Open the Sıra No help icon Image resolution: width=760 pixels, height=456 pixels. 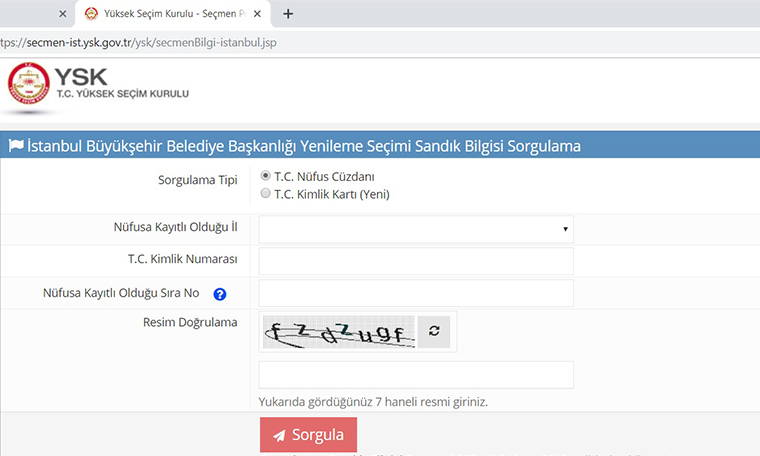pyautogui.click(x=220, y=294)
